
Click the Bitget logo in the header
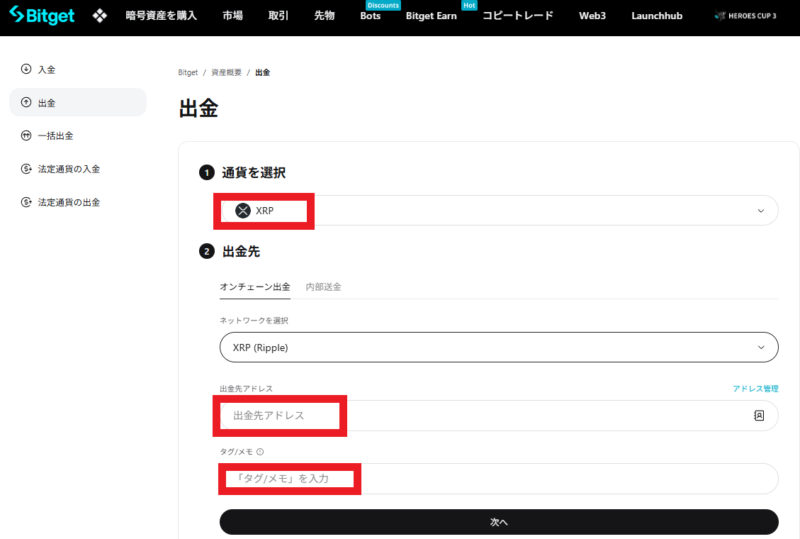[42, 15]
